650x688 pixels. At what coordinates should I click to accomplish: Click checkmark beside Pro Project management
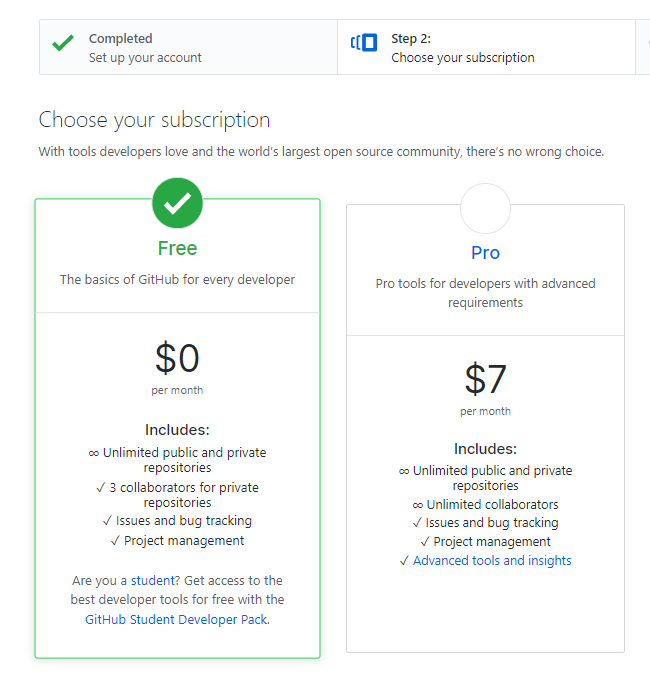pyautogui.click(x=425, y=541)
